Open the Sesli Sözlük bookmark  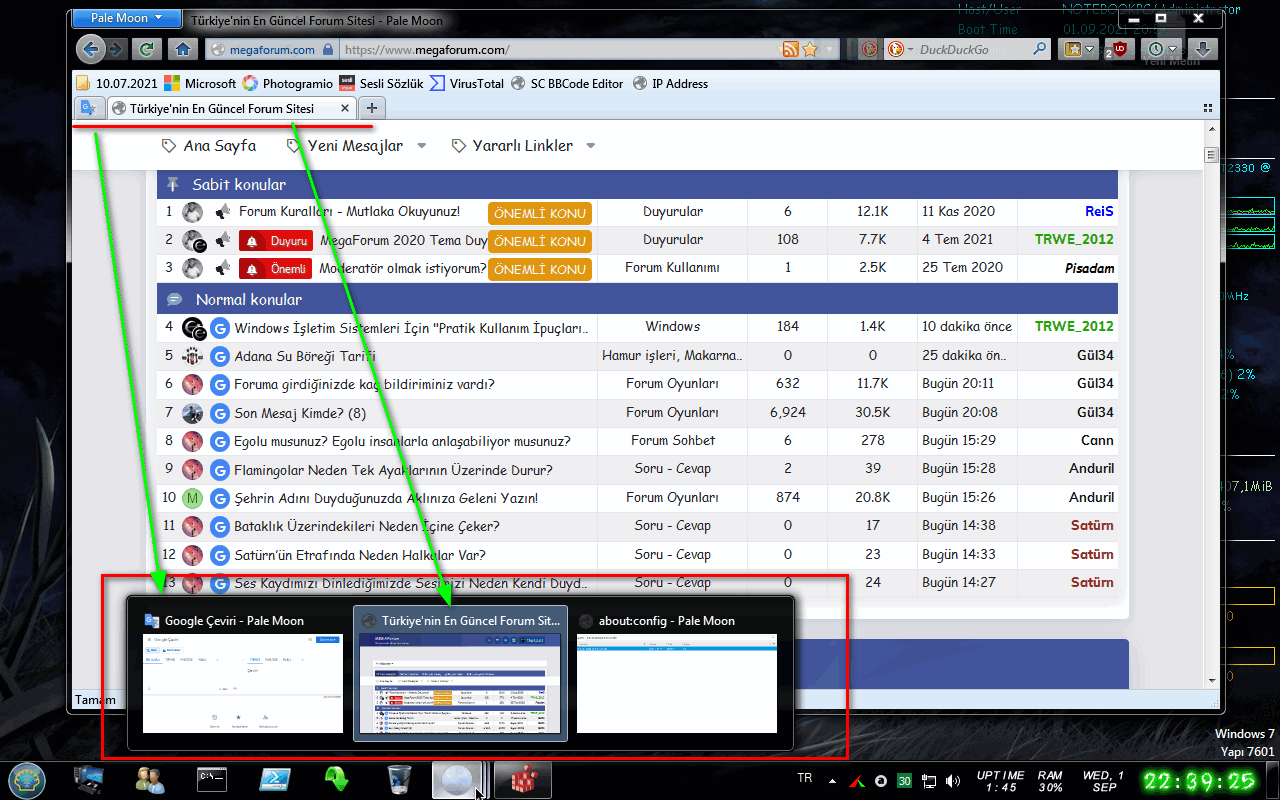[x=382, y=84]
